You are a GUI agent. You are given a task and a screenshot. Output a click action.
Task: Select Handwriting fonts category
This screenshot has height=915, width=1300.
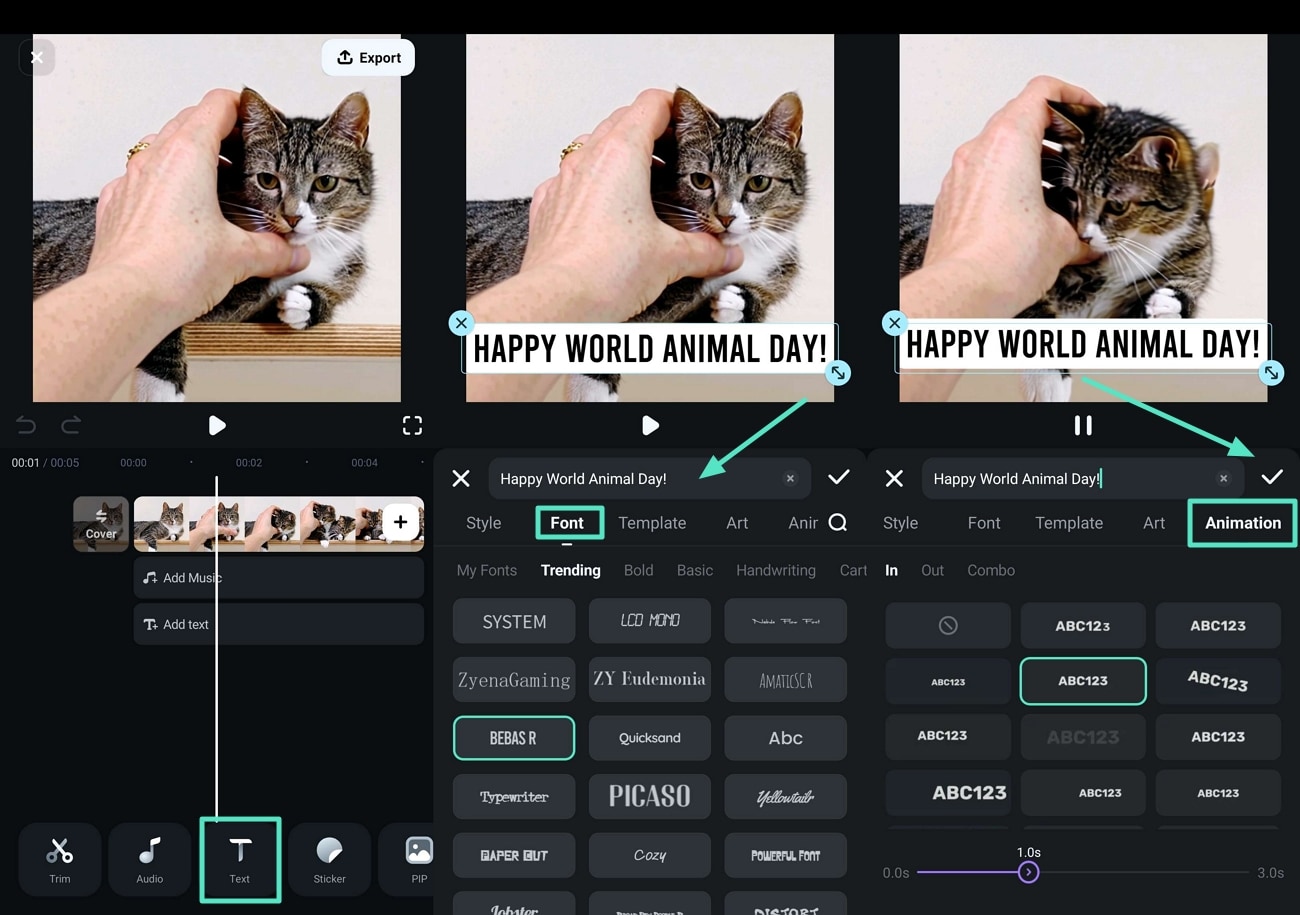(x=776, y=570)
